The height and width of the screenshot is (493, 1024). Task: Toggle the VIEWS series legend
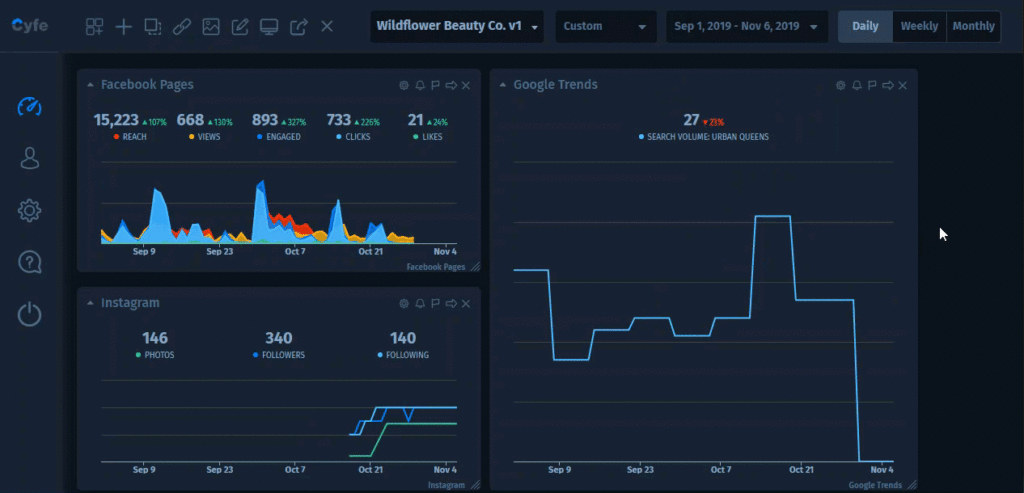coord(204,137)
